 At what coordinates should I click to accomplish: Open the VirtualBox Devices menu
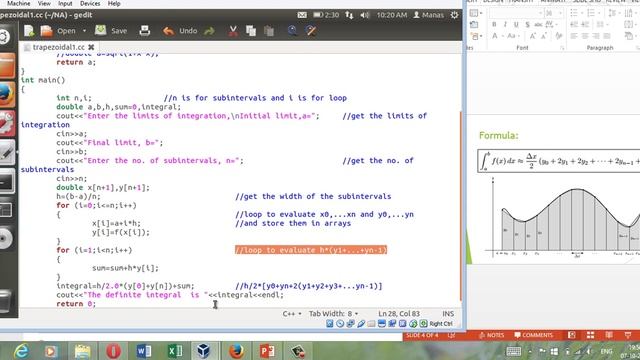point(90,3)
